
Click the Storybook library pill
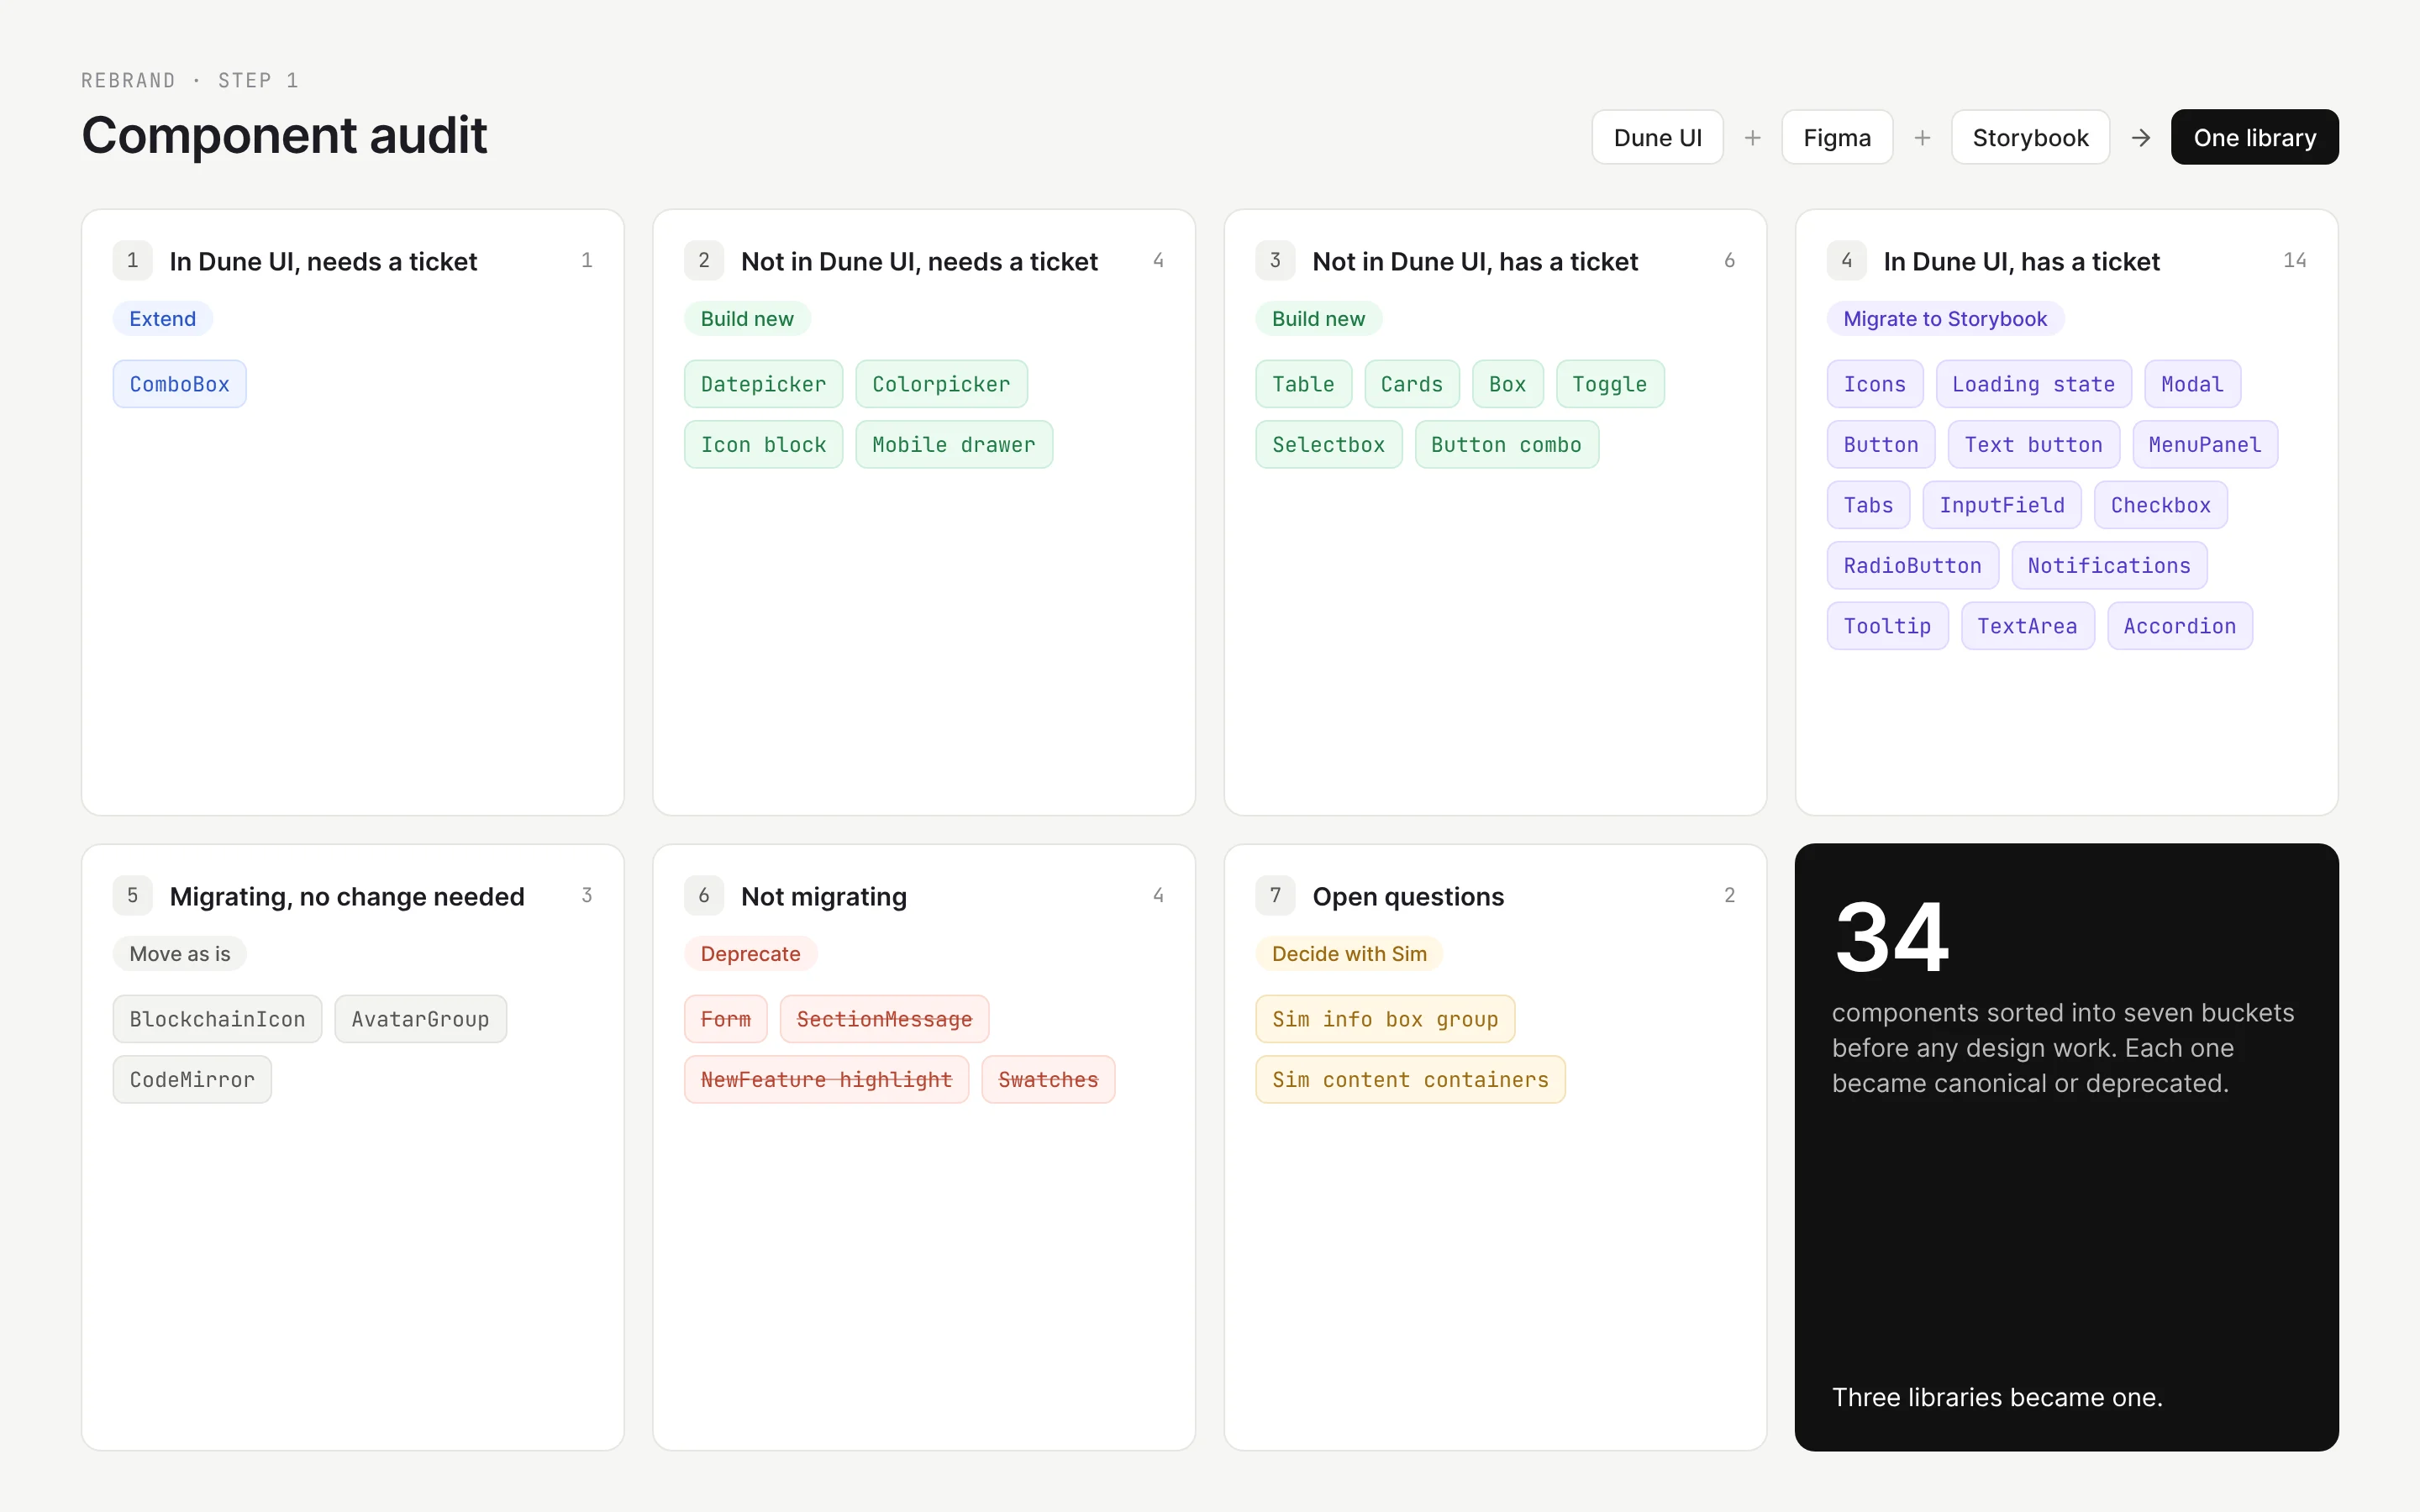coord(2030,137)
